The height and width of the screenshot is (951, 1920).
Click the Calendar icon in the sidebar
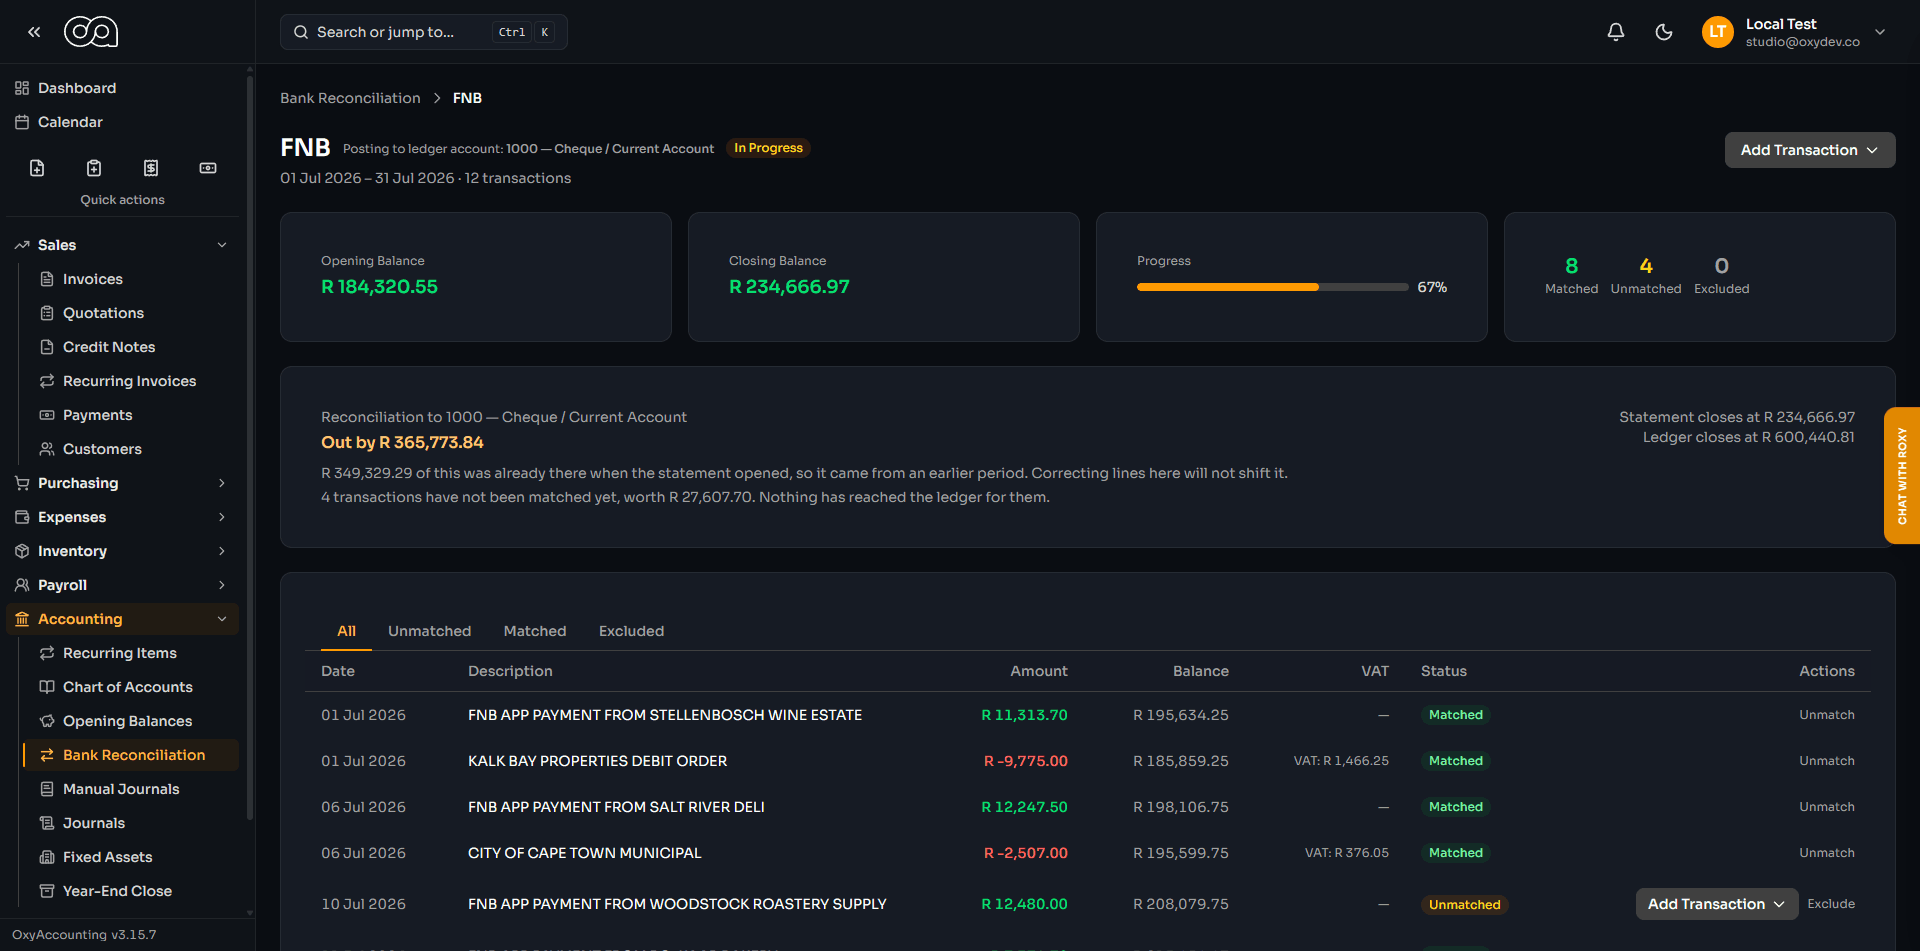pyautogui.click(x=22, y=122)
